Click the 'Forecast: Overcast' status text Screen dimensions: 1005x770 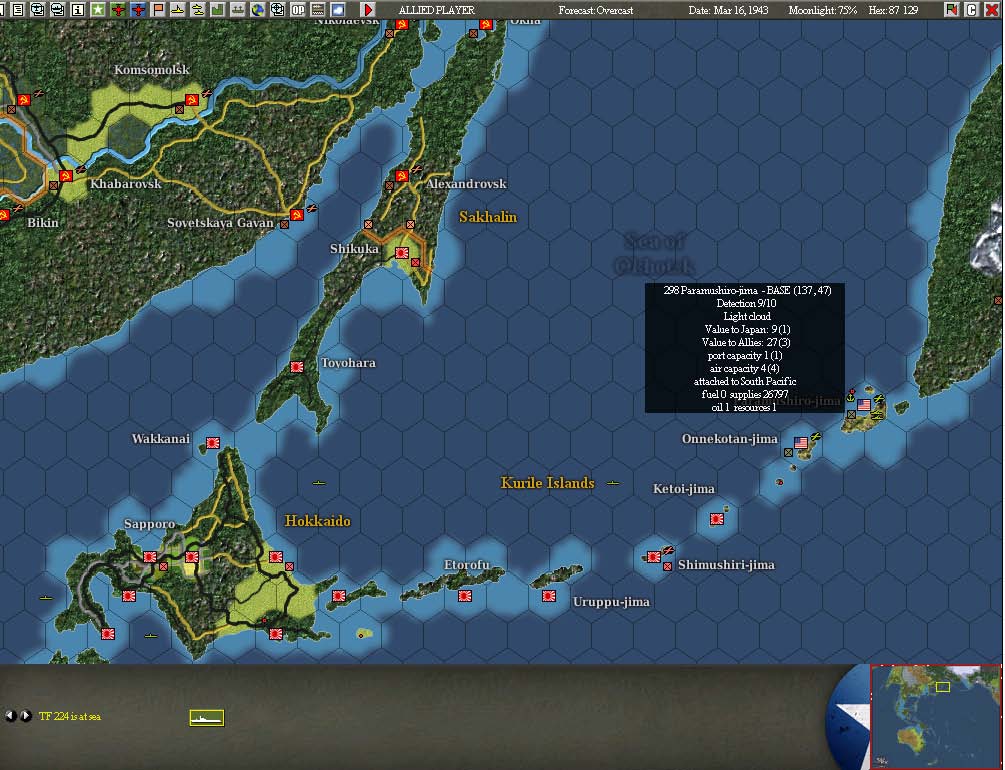[595, 10]
